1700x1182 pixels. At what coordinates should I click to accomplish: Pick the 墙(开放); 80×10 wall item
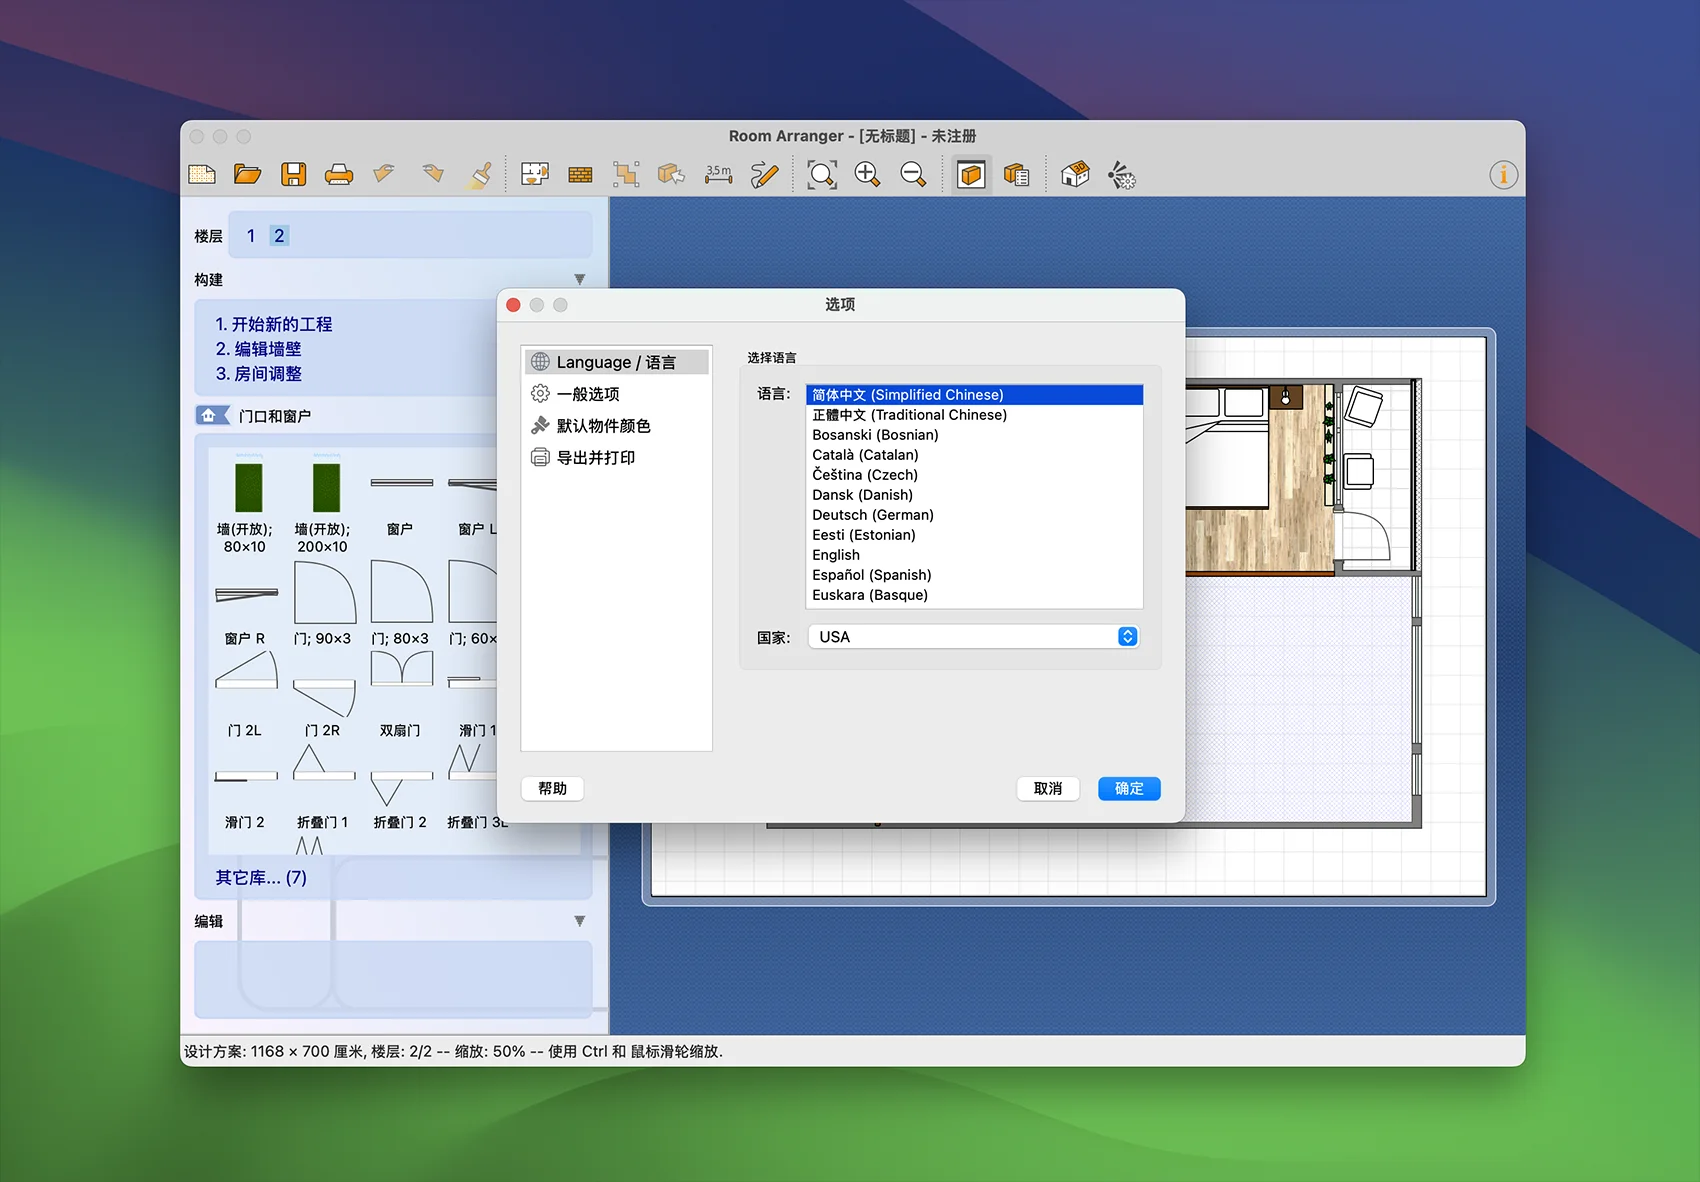click(245, 503)
